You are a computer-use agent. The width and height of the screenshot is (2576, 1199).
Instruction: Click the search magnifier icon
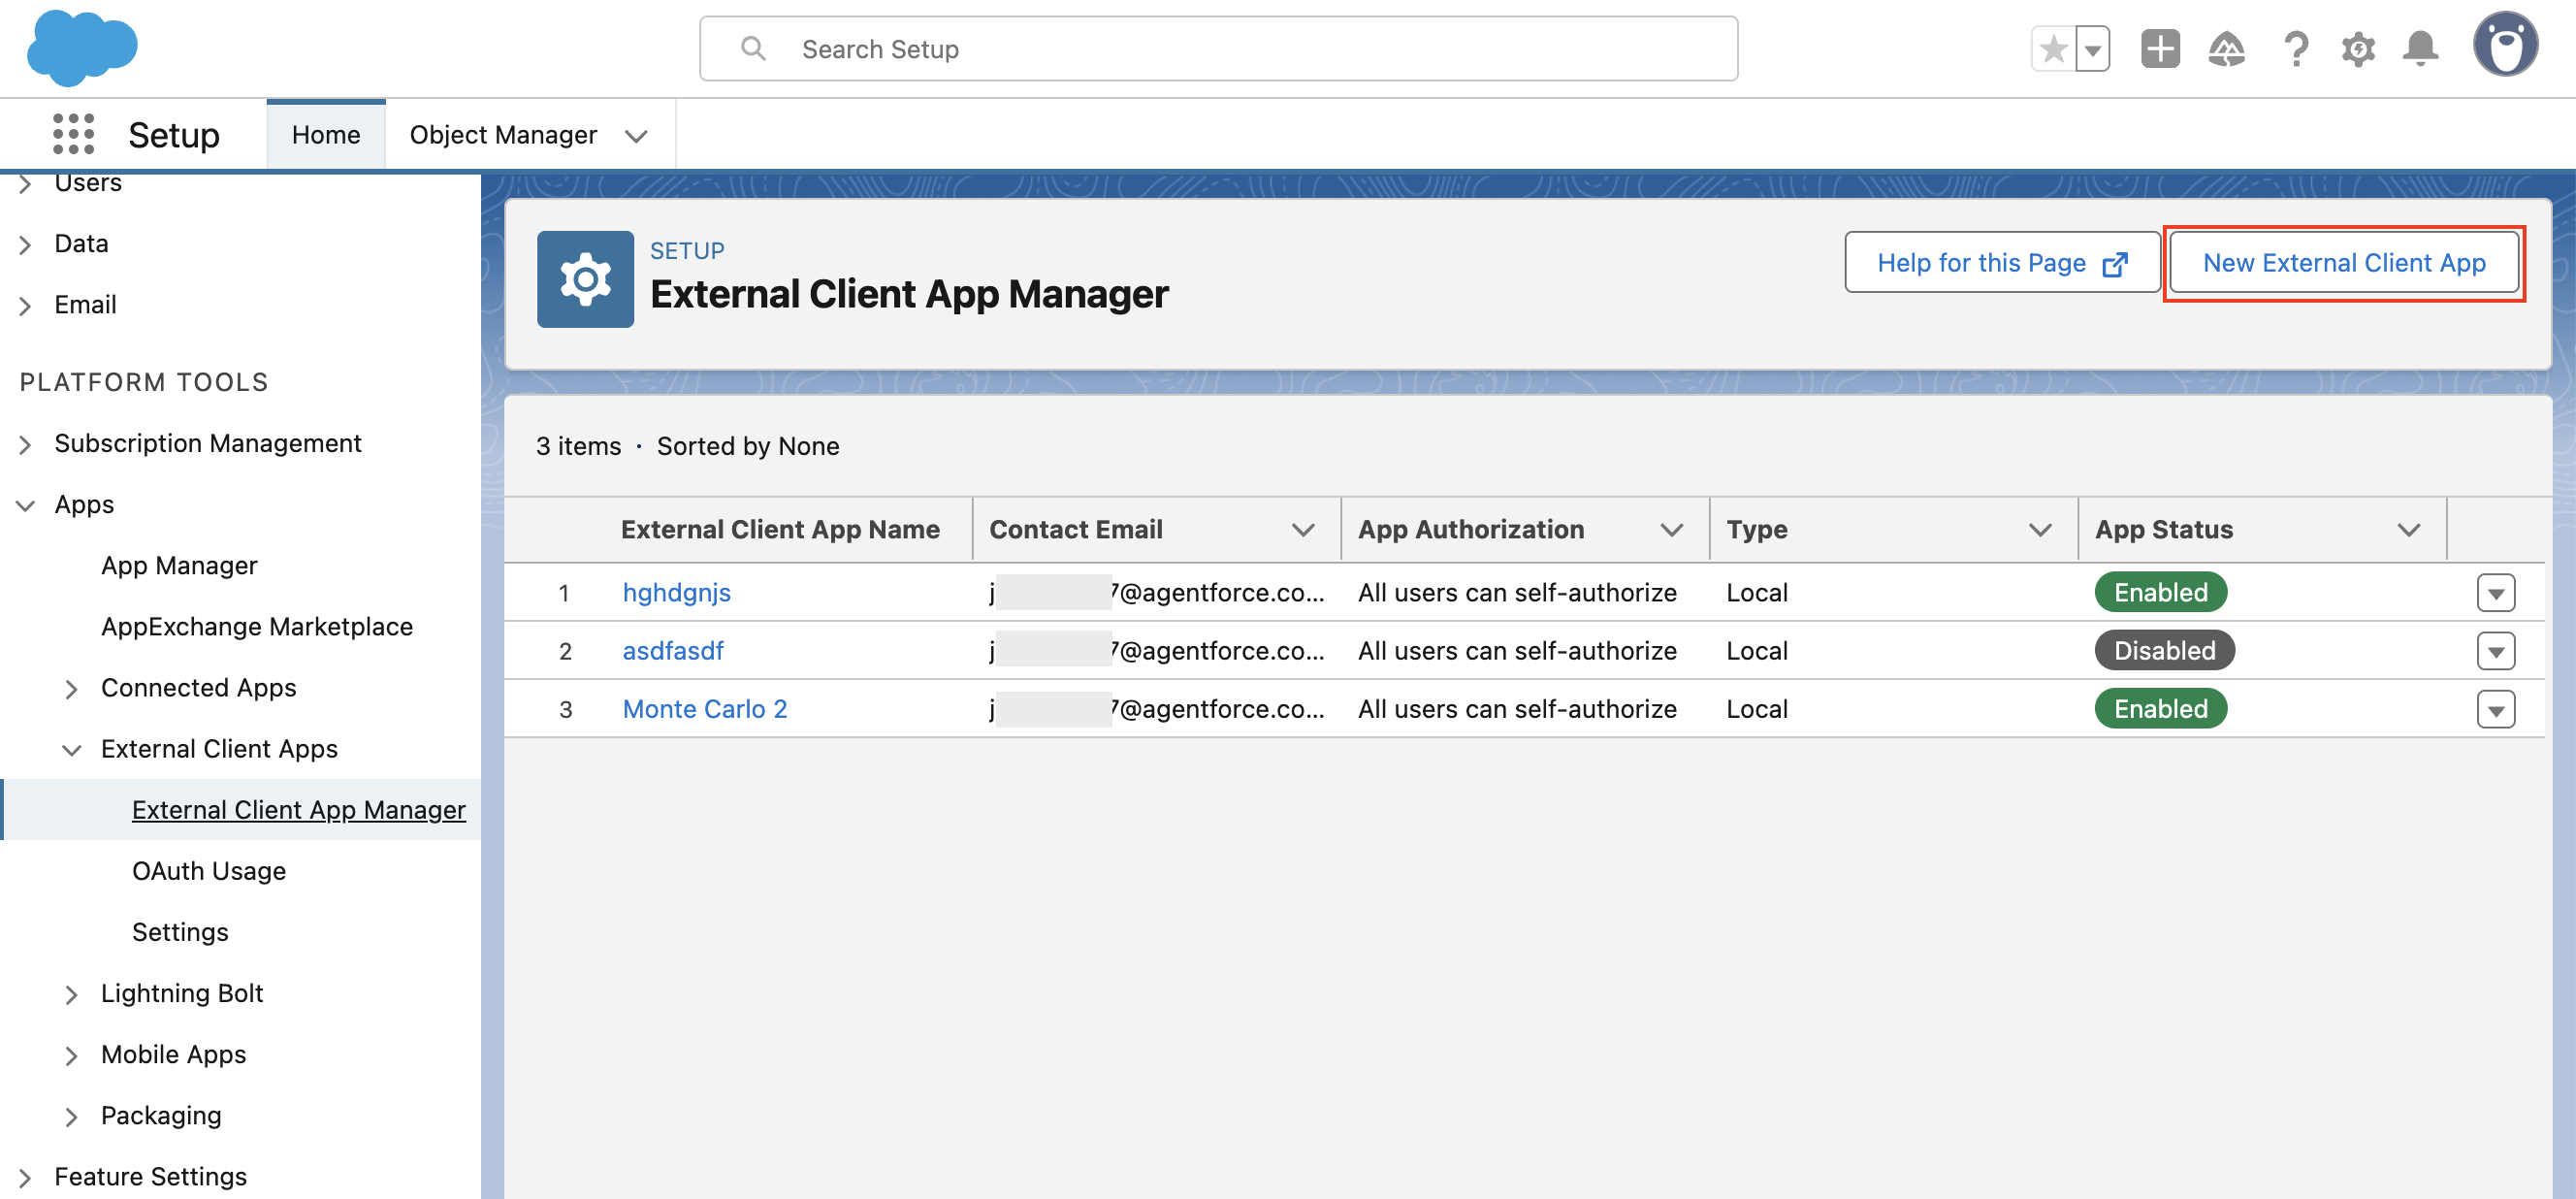[753, 48]
